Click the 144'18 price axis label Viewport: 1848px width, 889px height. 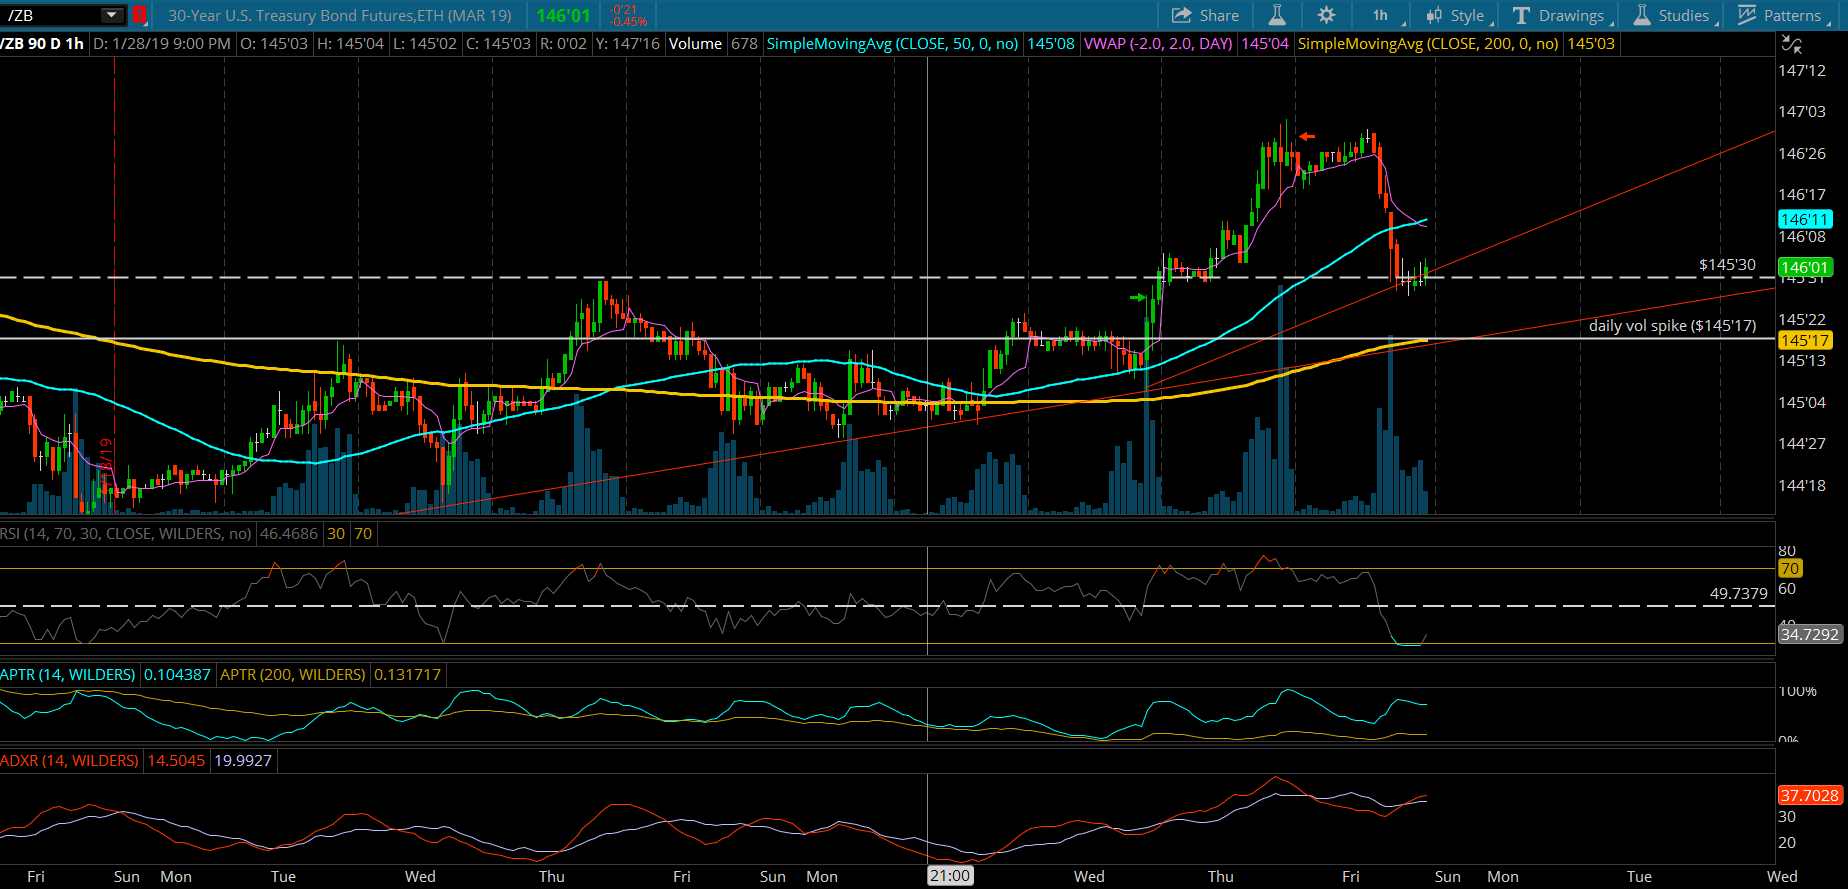click(x=1802, y=486)
